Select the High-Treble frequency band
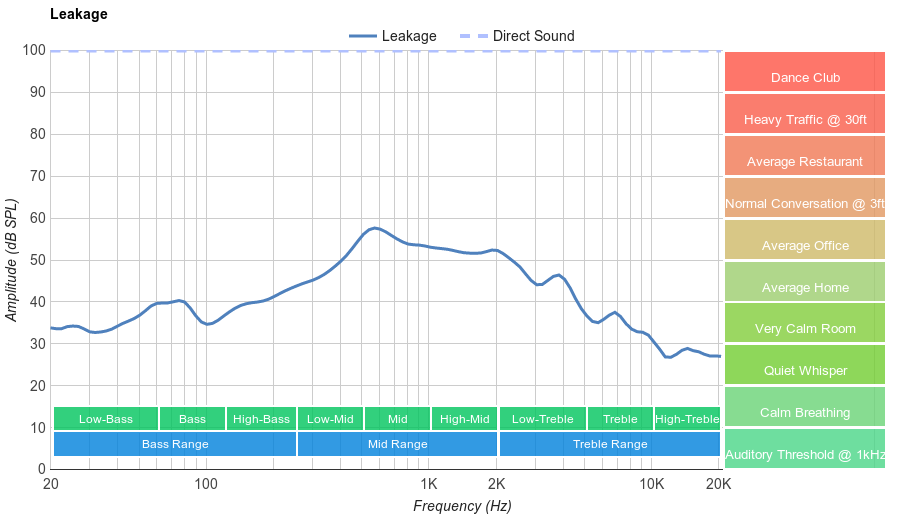This screenshot has width=900, height=520. click(687, 419)
